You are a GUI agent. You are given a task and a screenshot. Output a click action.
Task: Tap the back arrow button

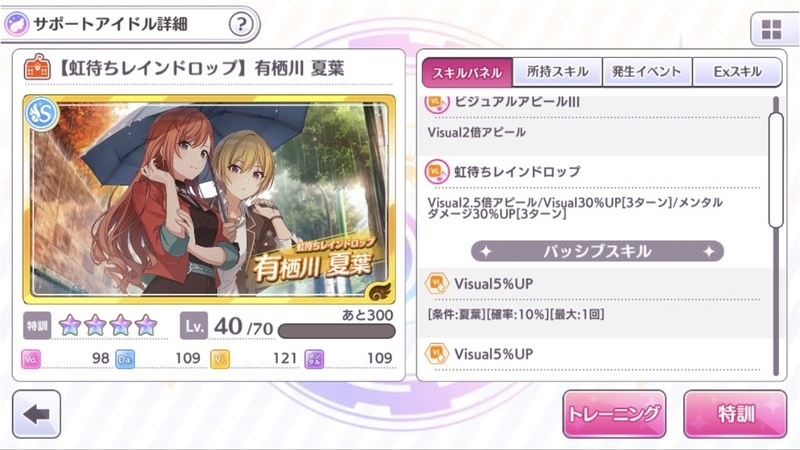36,414
